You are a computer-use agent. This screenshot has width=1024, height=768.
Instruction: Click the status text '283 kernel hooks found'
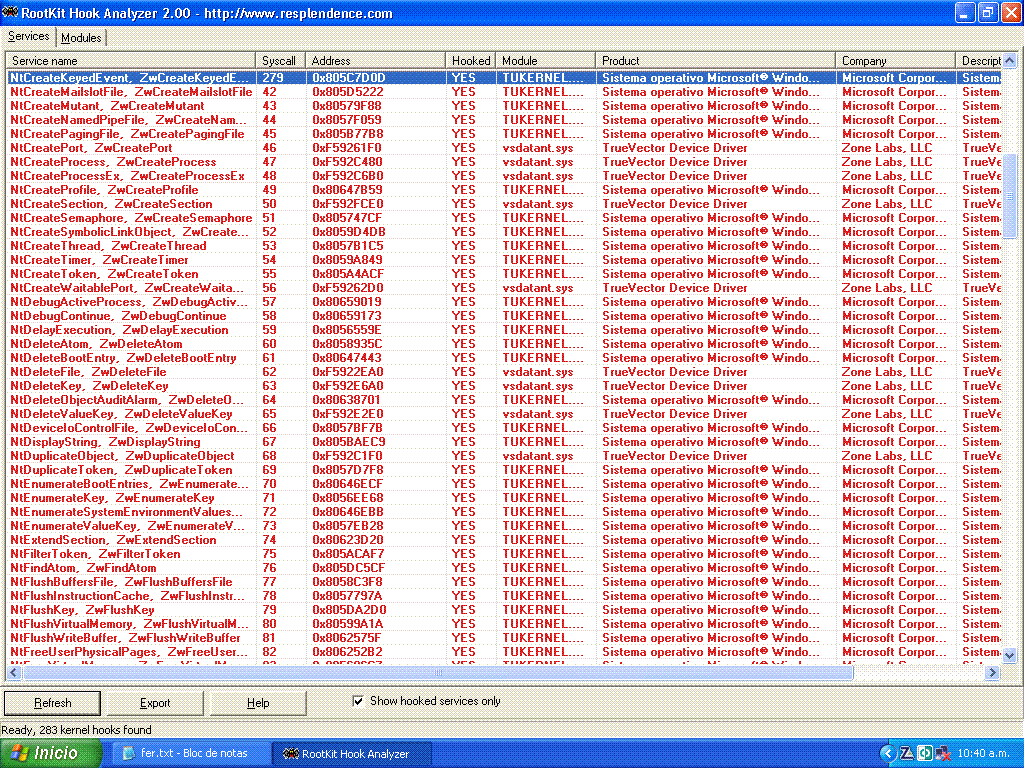point(95,730)
